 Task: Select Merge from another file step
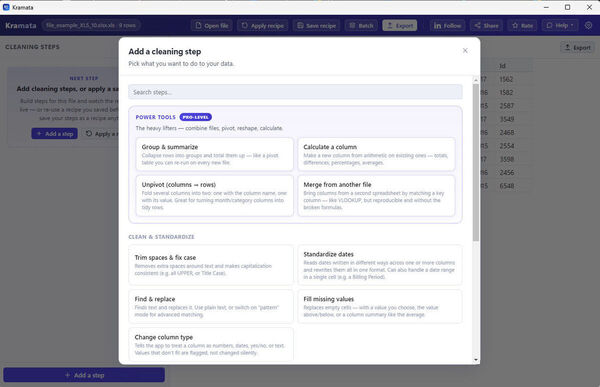coord(377,196)
